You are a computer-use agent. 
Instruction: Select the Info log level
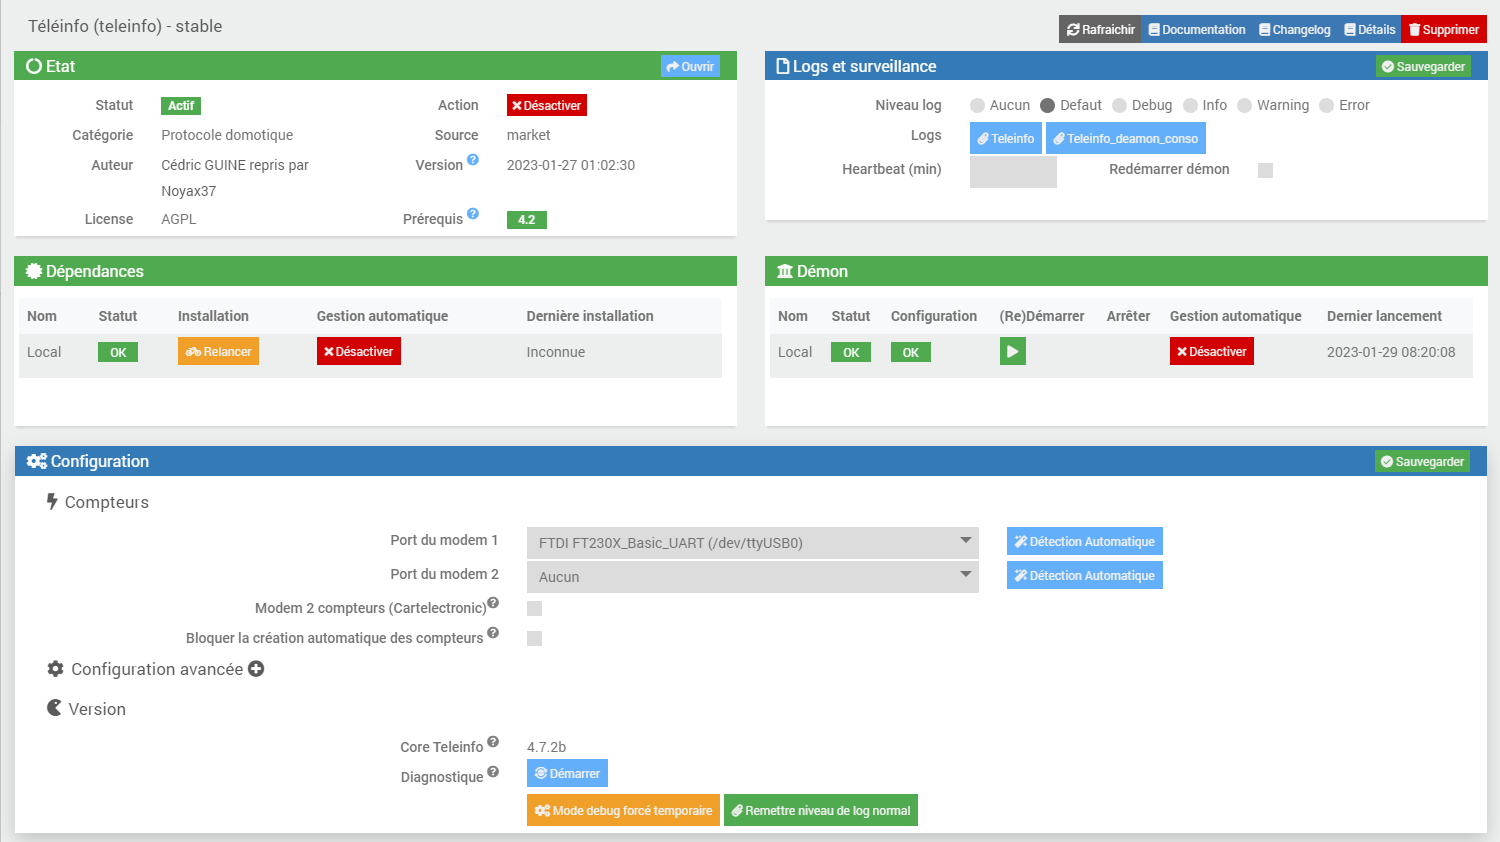coord(1190,106)
